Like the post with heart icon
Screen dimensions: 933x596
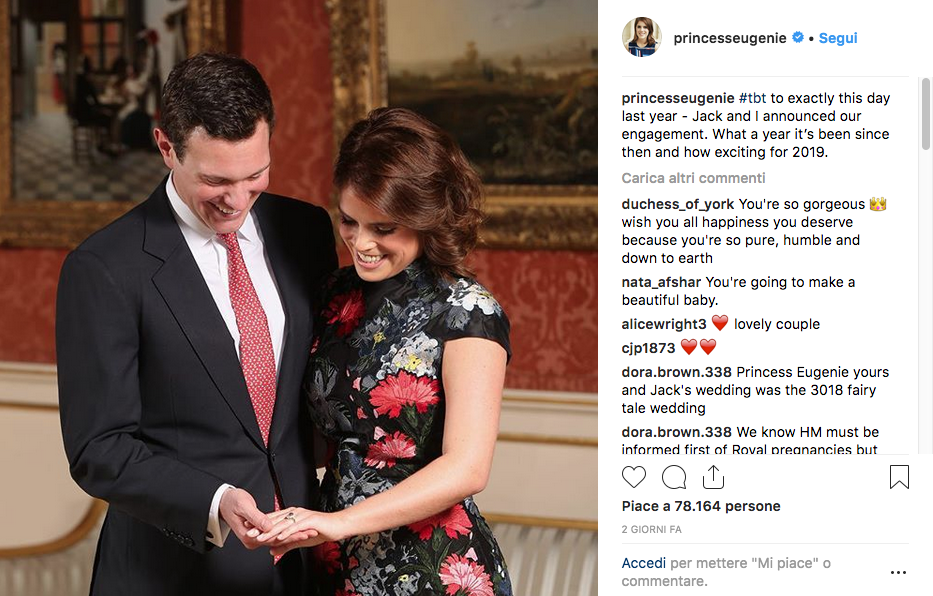coord(634,477)
